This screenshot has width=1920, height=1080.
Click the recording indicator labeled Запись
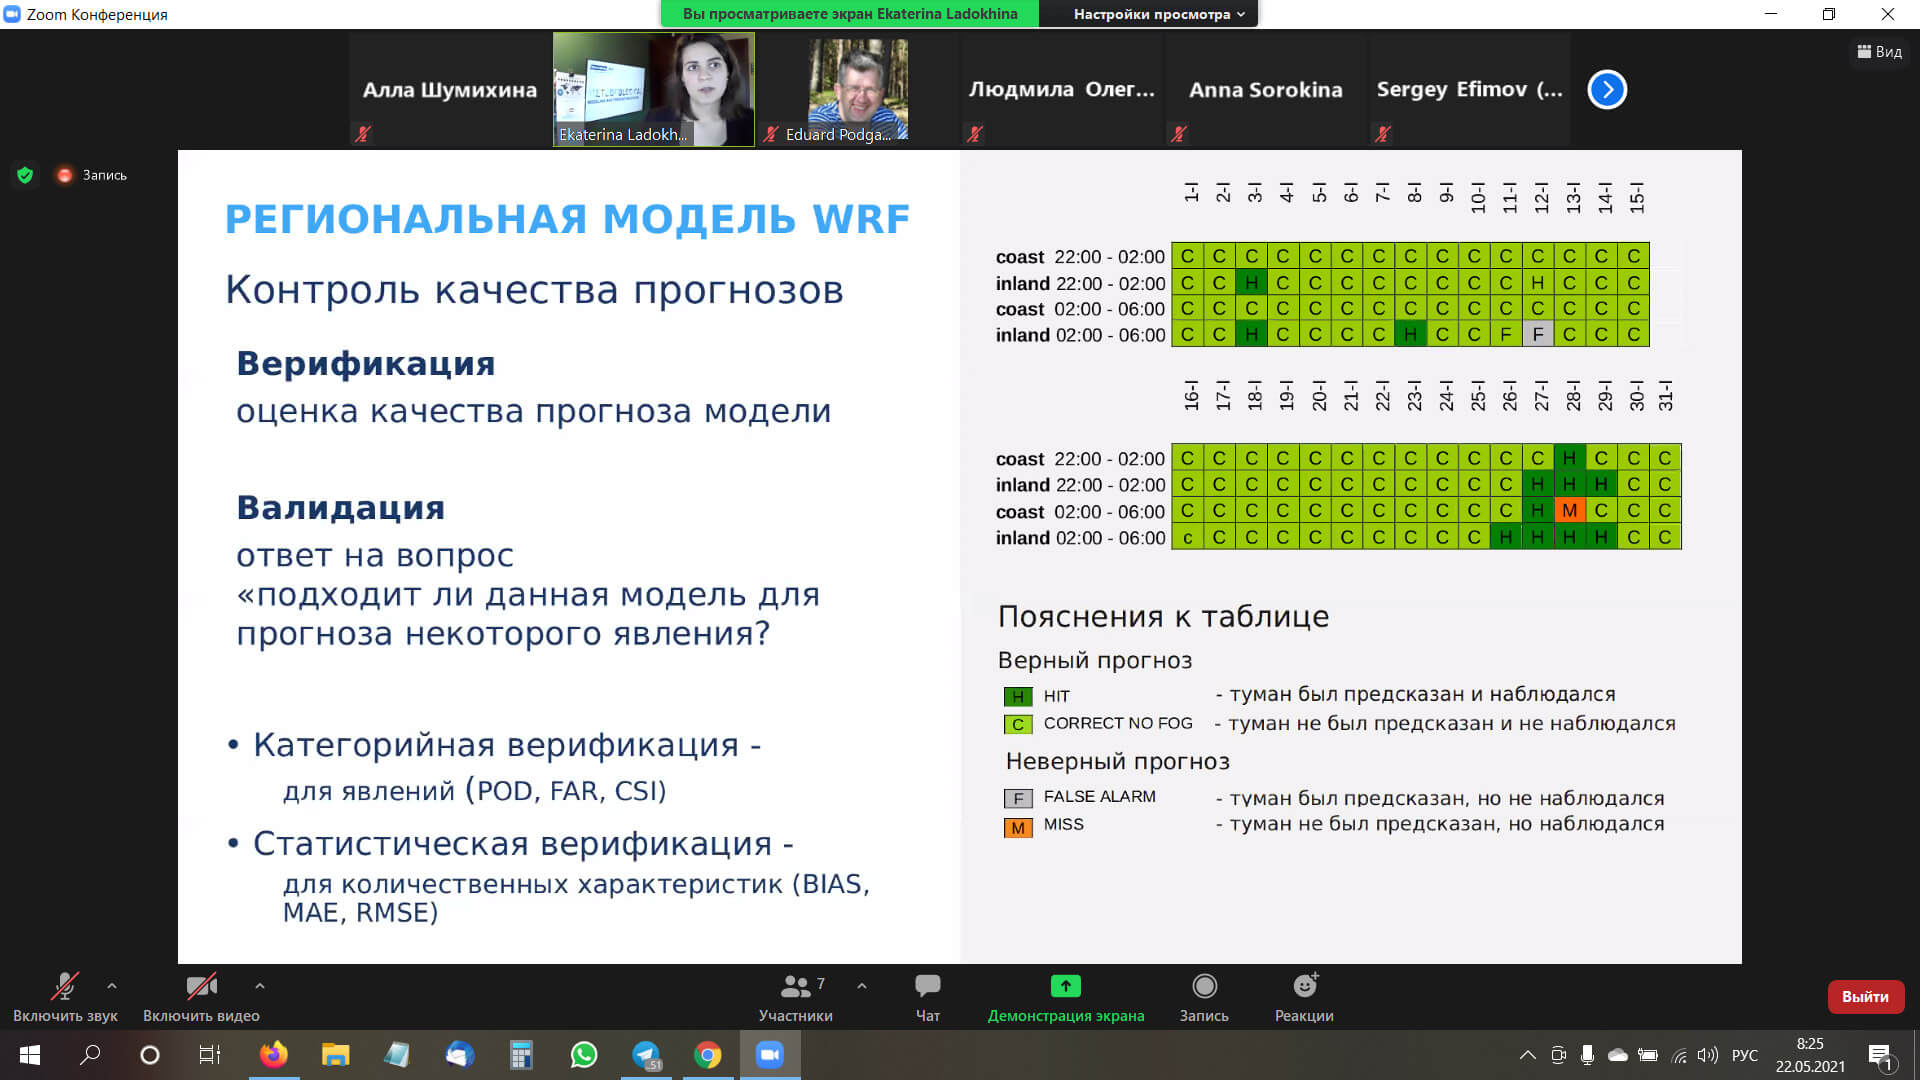tap(93, 175)
